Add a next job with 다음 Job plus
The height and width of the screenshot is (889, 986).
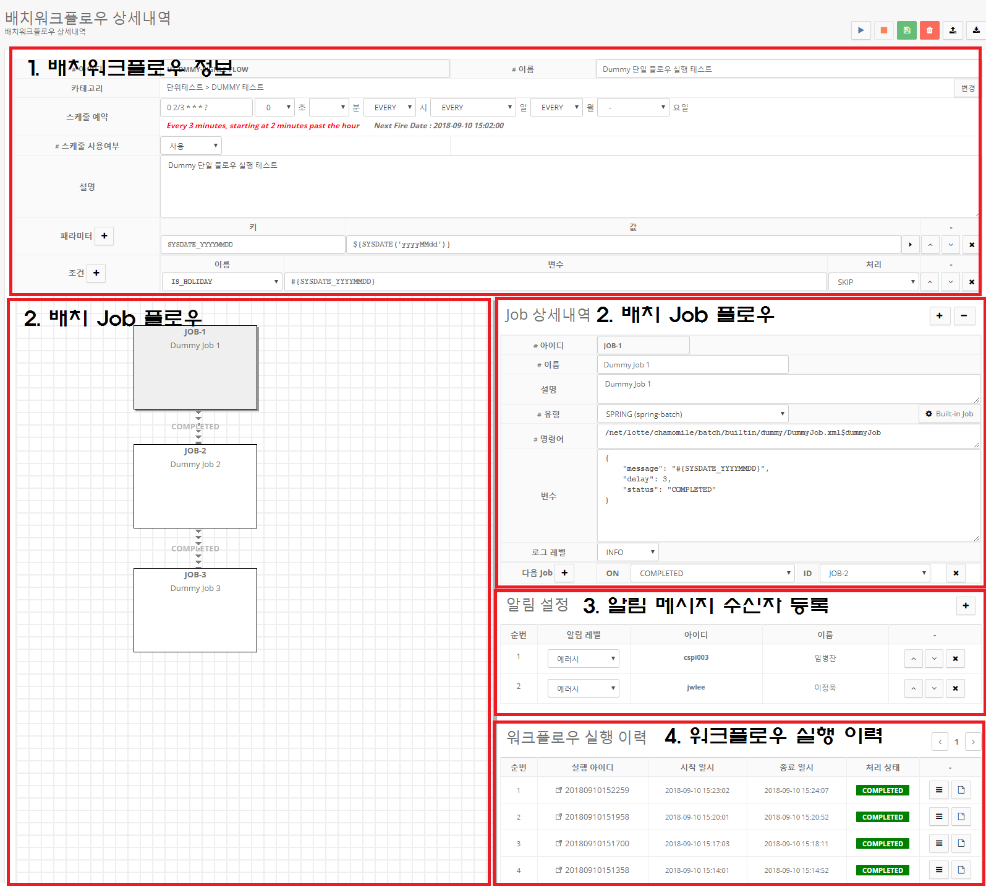[x=565, y=573]
